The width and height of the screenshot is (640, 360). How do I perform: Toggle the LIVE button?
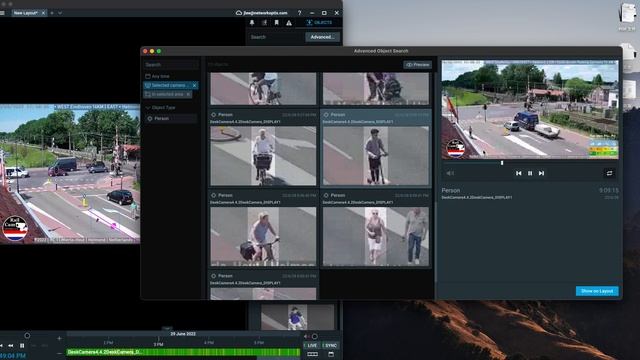pos(312,345)
